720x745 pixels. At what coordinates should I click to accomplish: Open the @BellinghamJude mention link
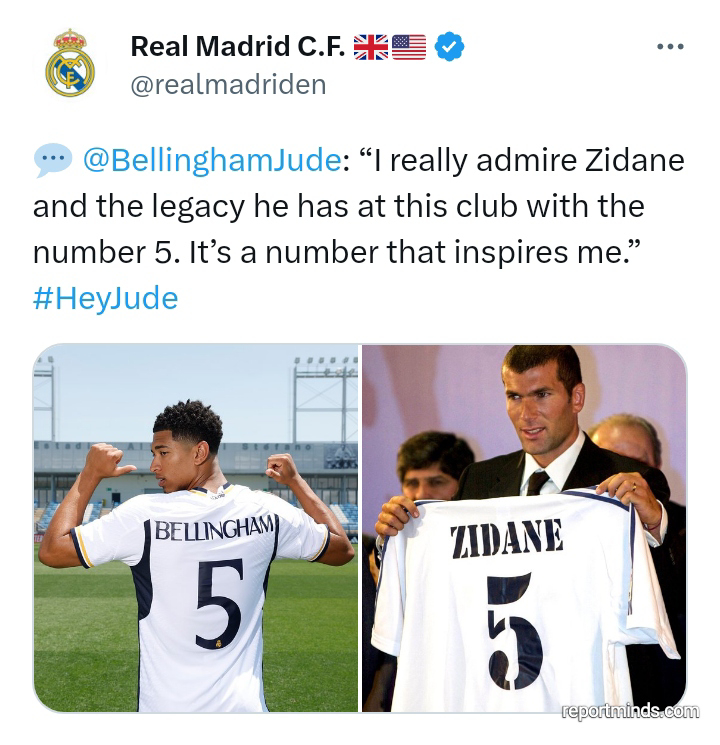point(212,160)
